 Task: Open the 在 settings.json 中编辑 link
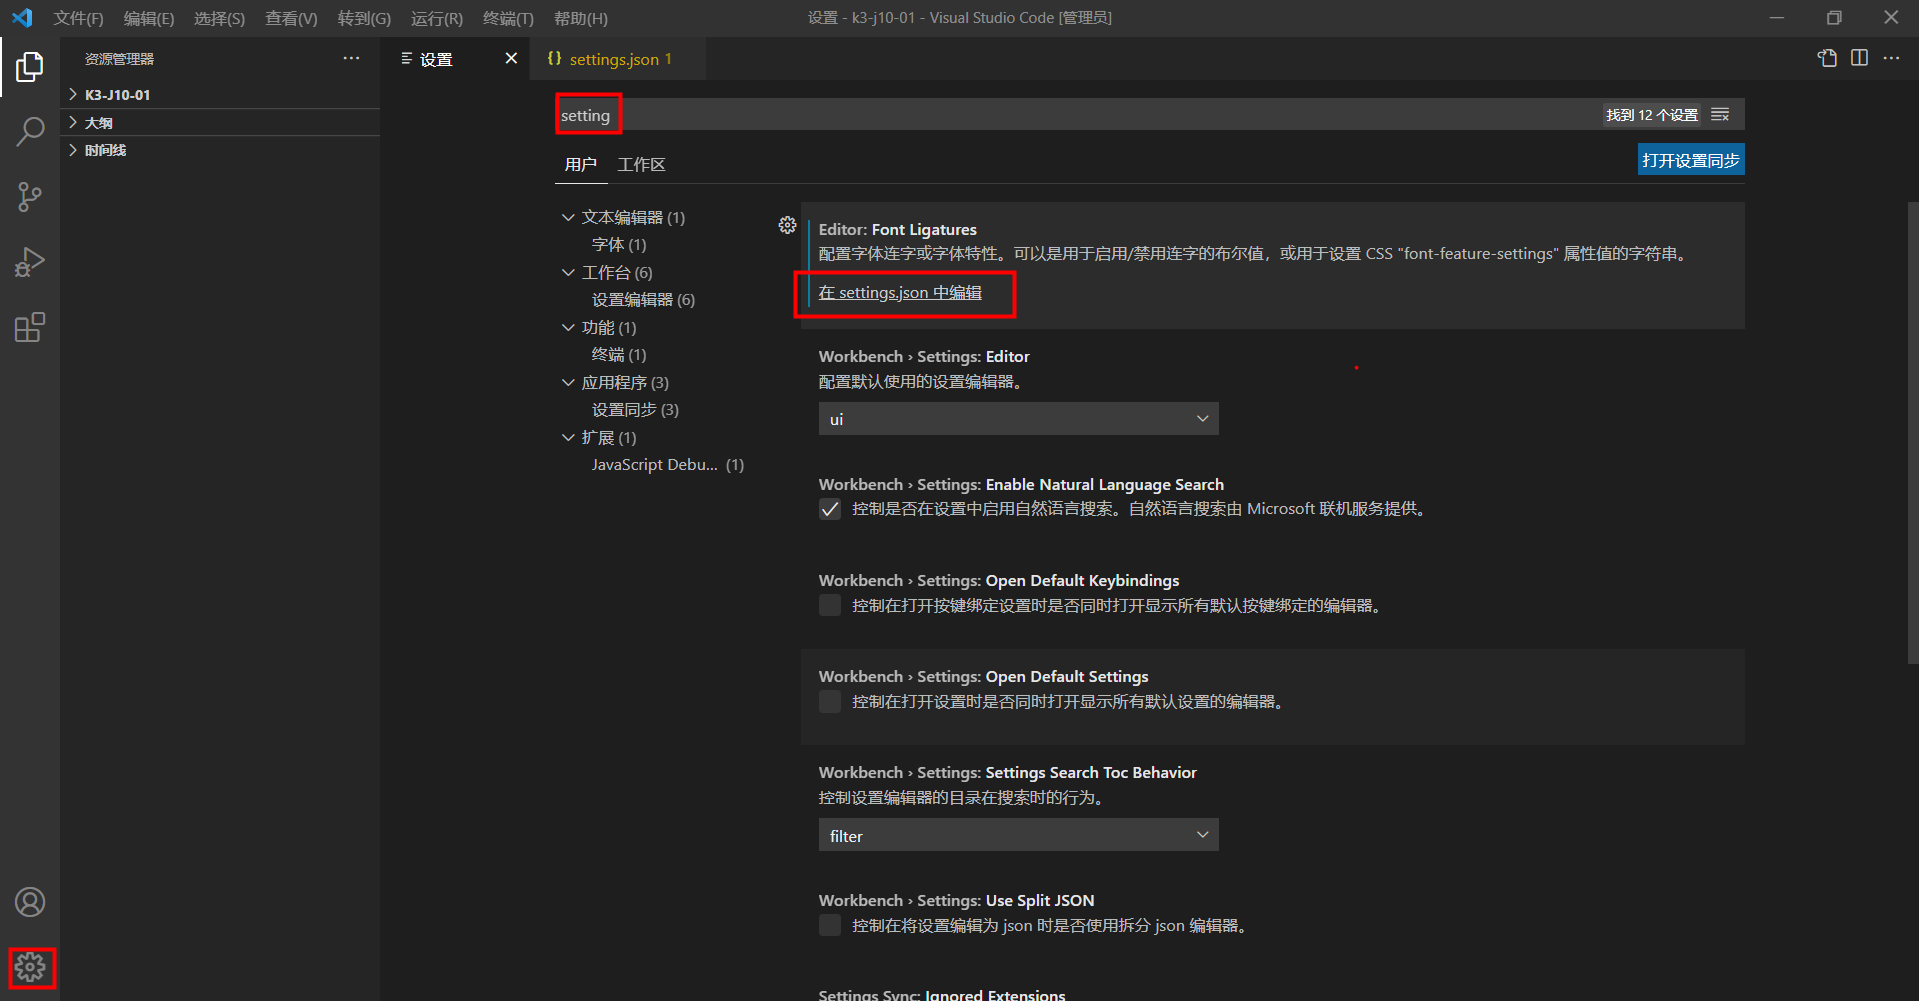[x=903, y=292]
